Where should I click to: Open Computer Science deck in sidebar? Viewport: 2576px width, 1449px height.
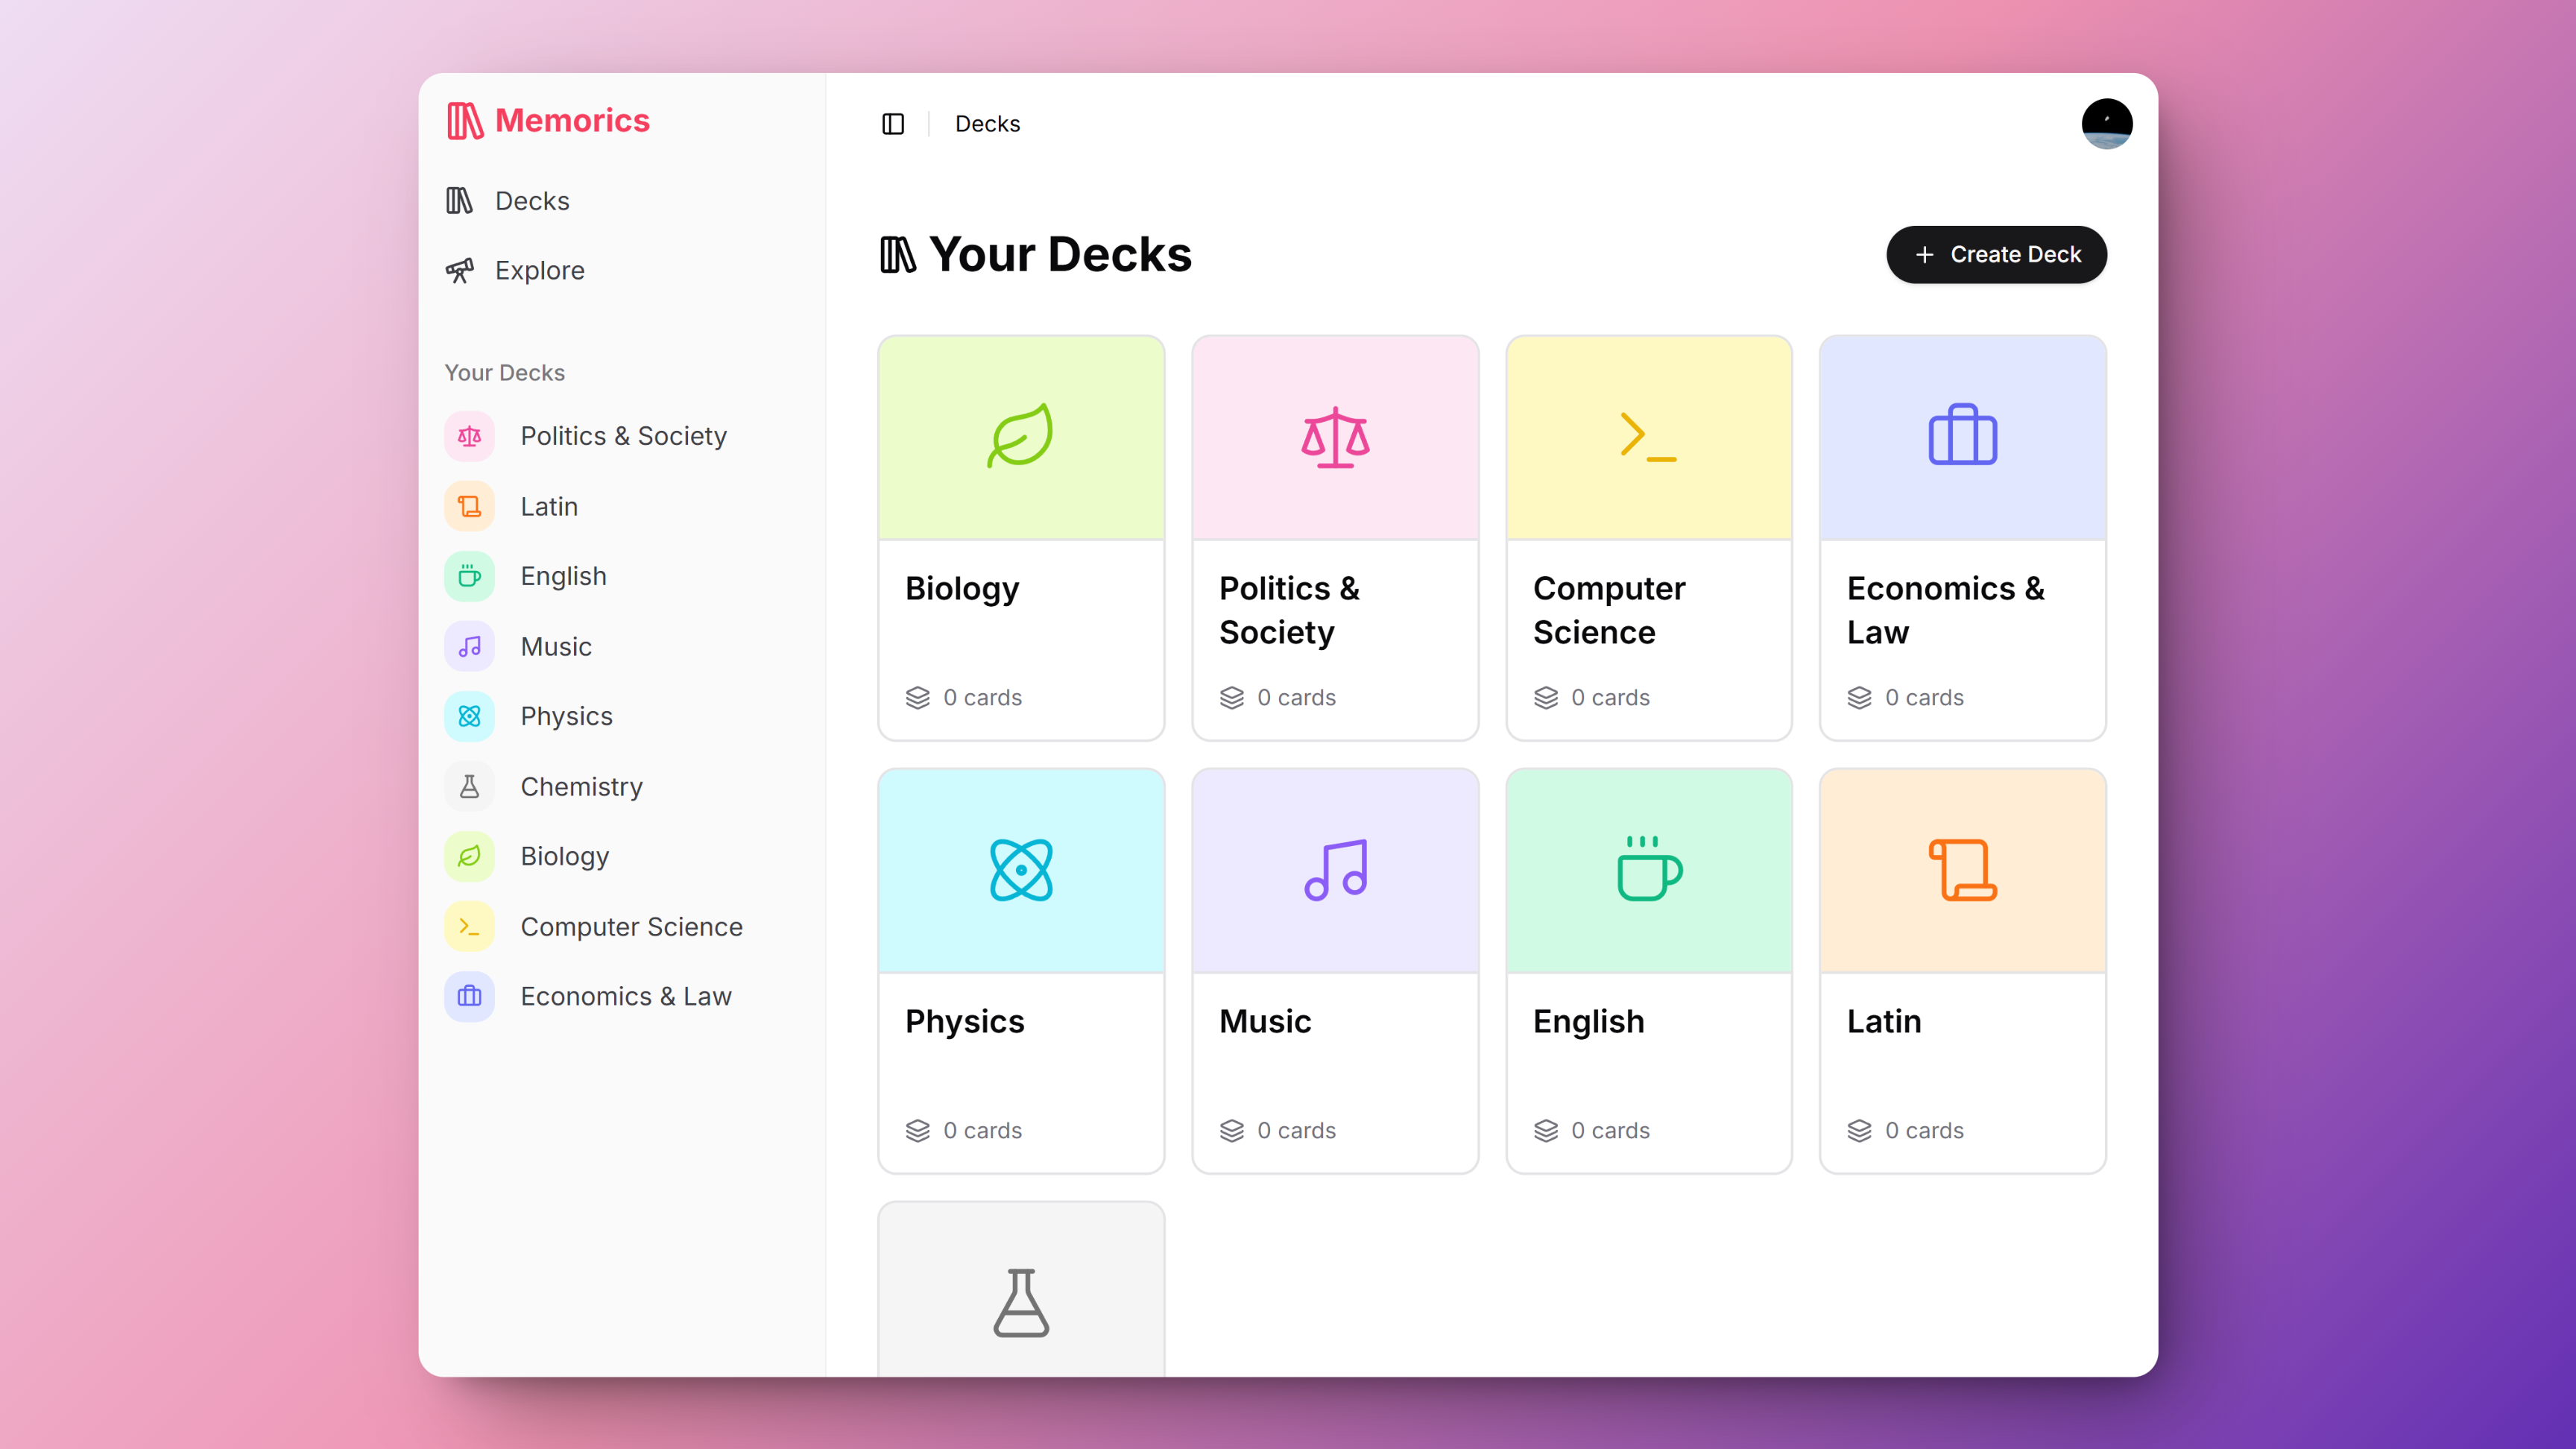point(630,927)
